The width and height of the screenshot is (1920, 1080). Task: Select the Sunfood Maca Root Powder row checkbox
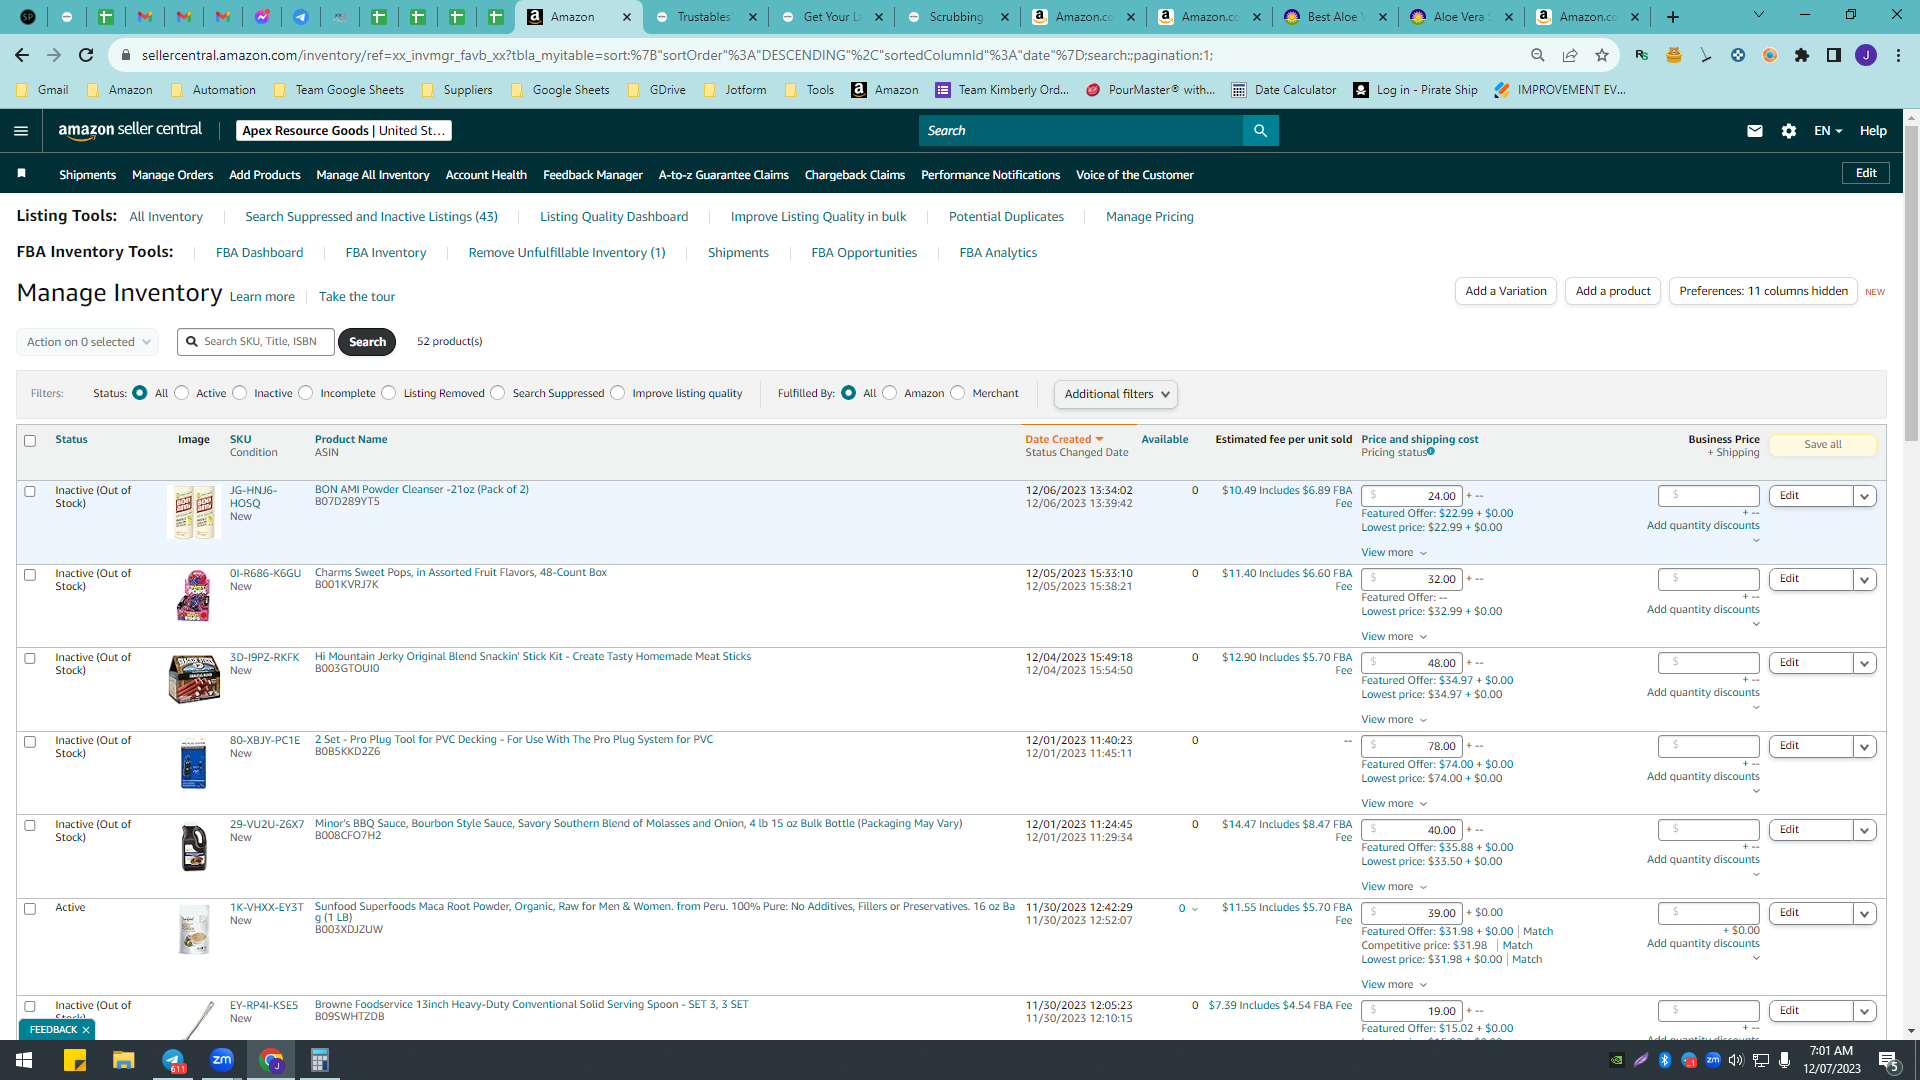click(30, 909)
